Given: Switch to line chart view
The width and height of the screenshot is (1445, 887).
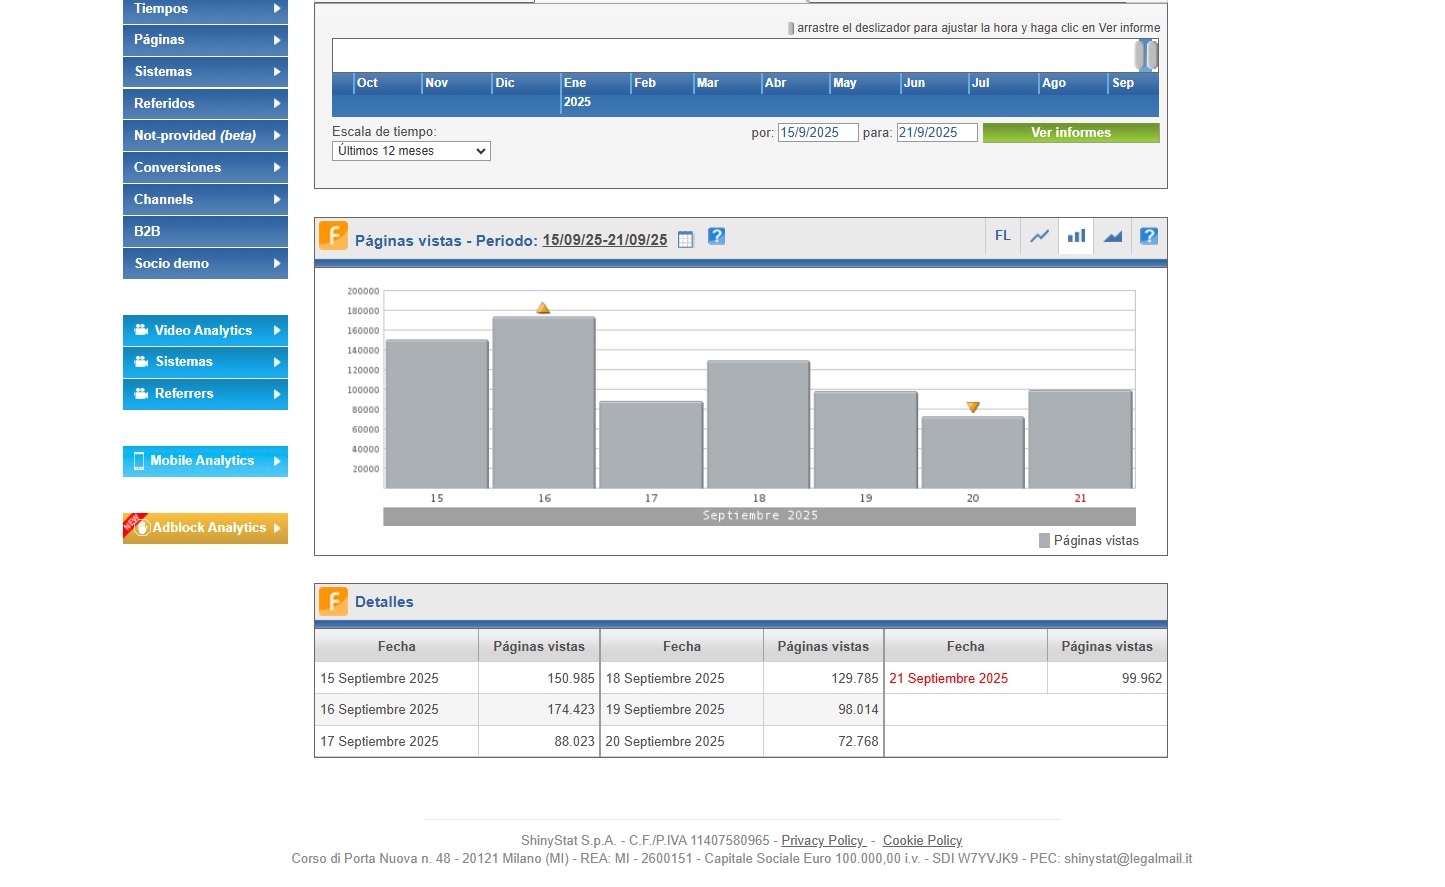Looking at the screenshot, I should [x=1040, y=237].
